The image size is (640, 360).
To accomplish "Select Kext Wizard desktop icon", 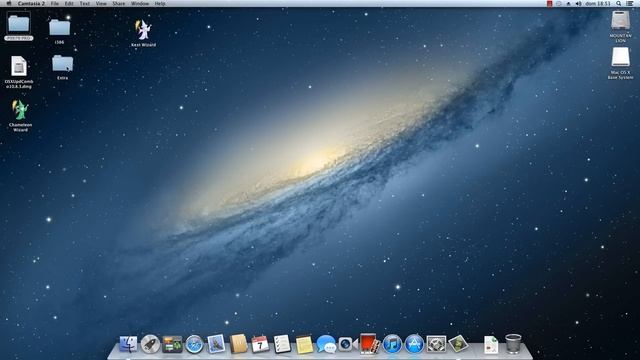I will [x=143, y=33].
